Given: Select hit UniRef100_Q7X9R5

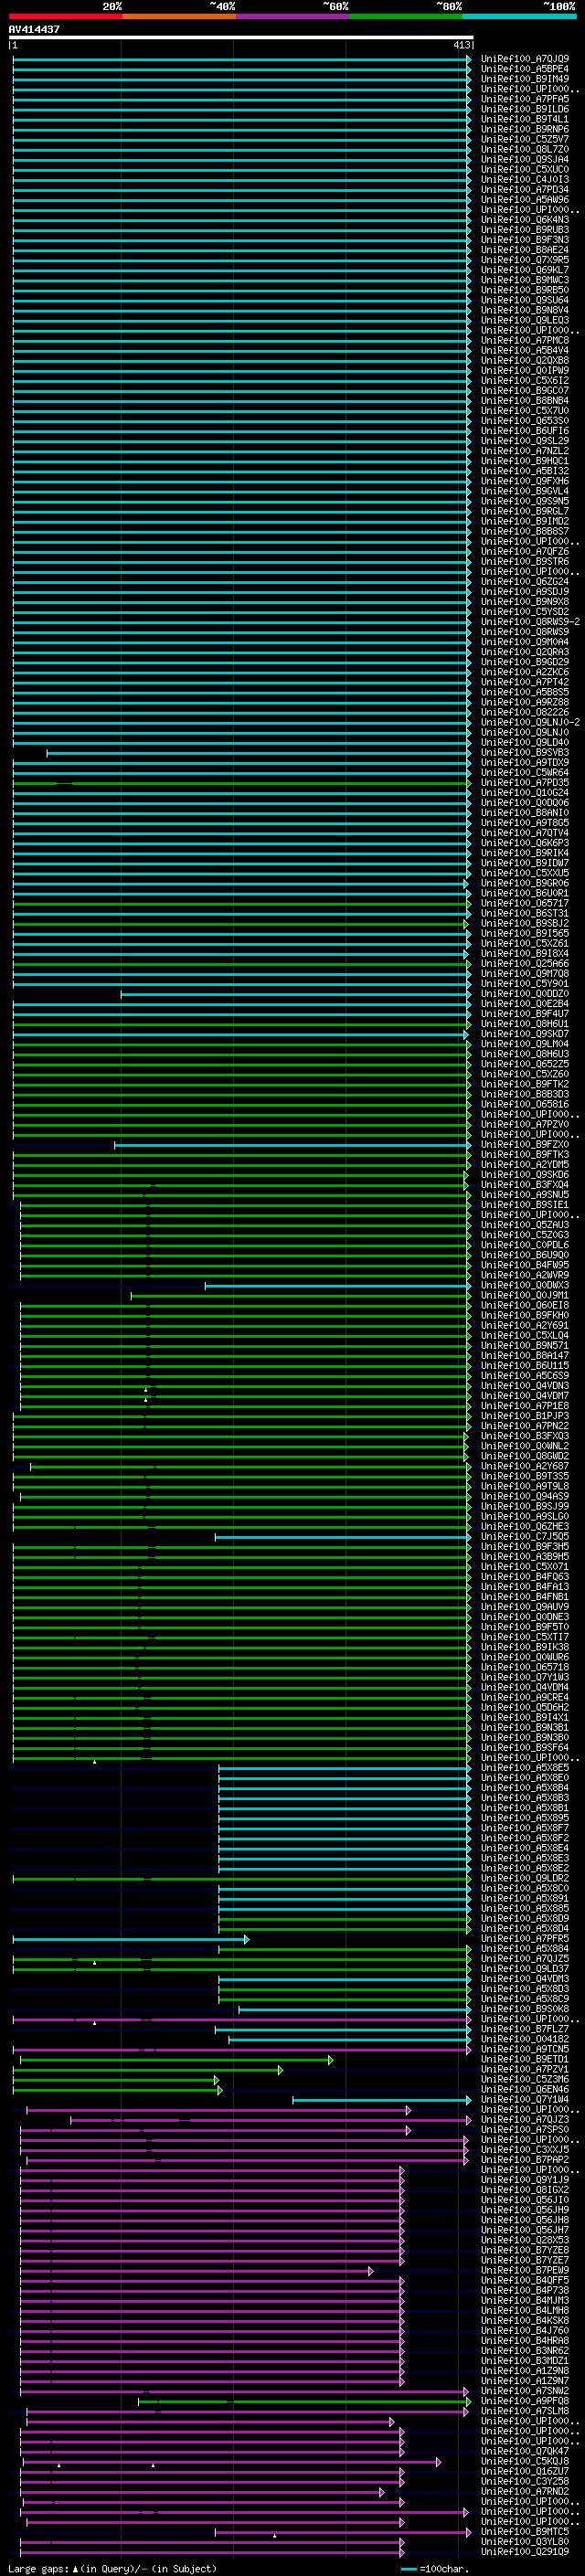Looking at the screenshot, I should 525,260.
